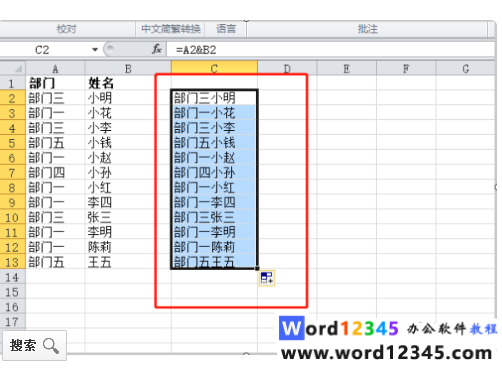This screenshot has width=502, height=369.
Task: Select column B header
Action: (x=128, y=69)
